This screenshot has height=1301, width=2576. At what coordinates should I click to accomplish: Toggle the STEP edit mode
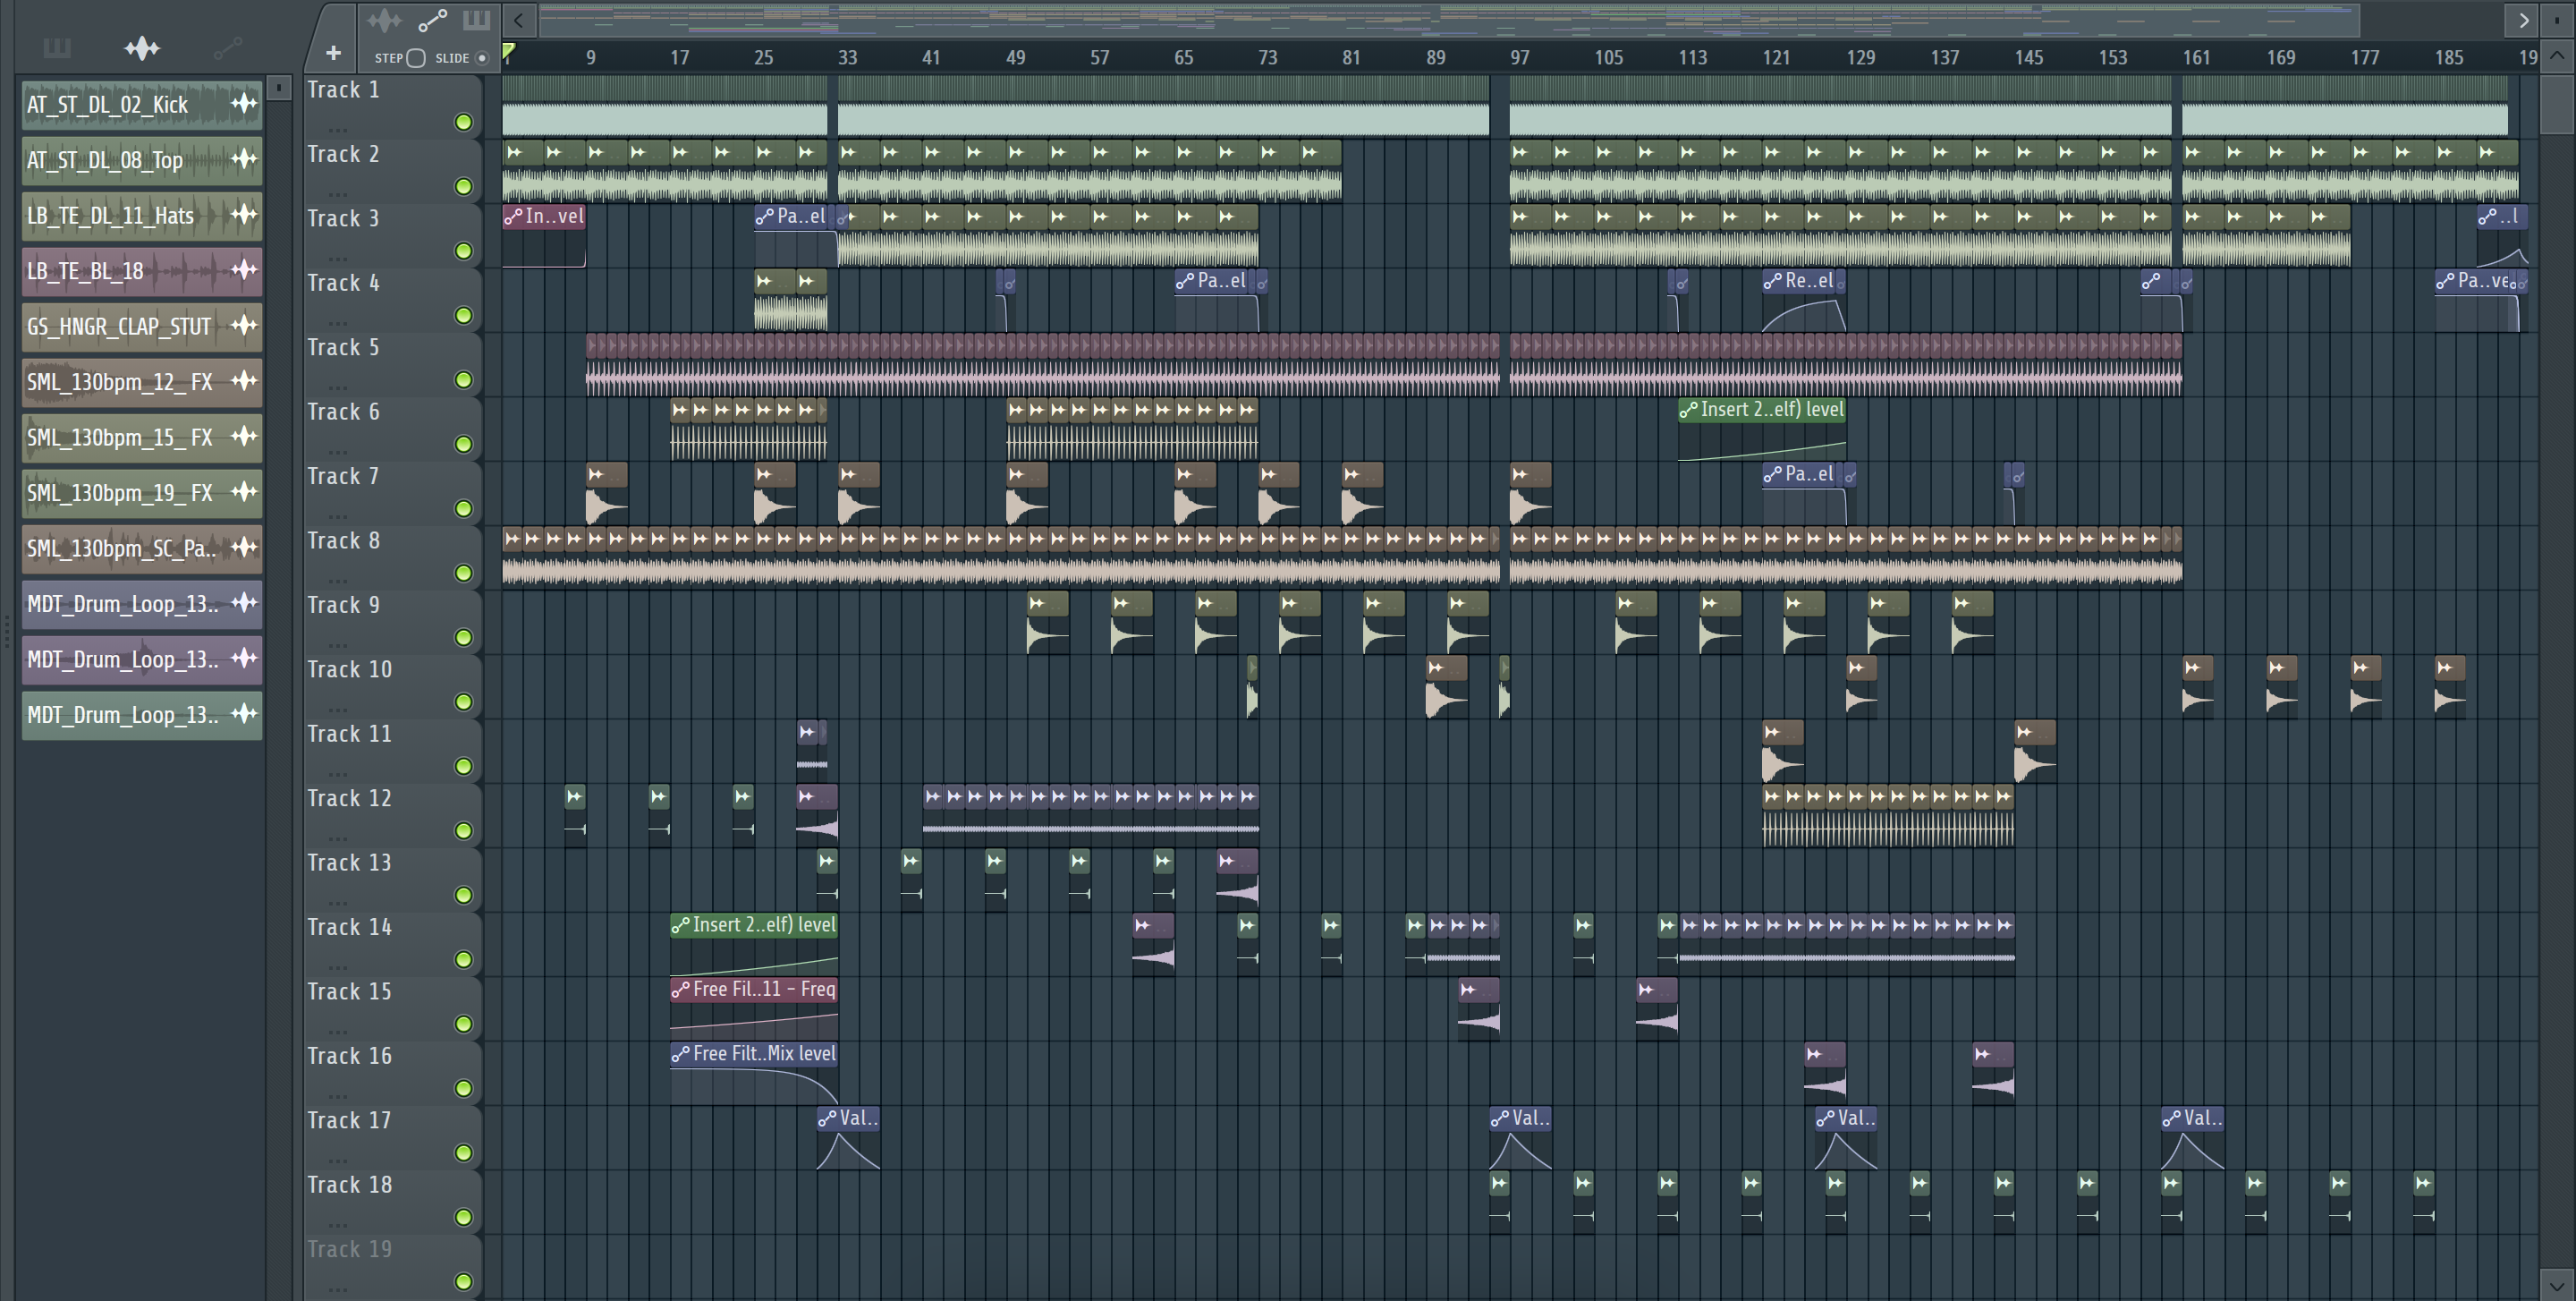point(416,58)
